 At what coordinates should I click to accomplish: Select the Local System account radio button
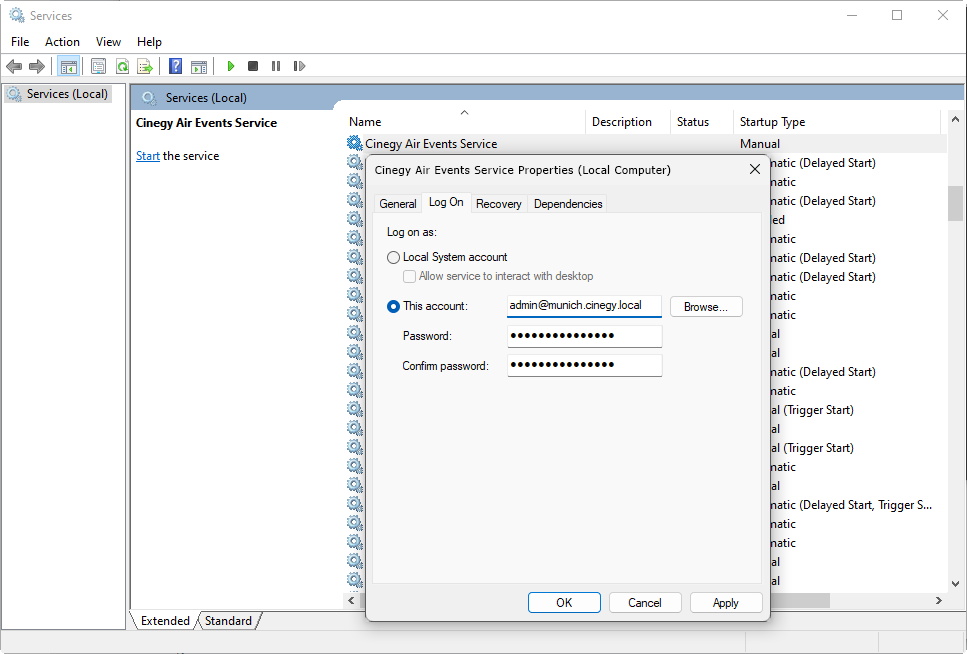(x=393, y=257)
